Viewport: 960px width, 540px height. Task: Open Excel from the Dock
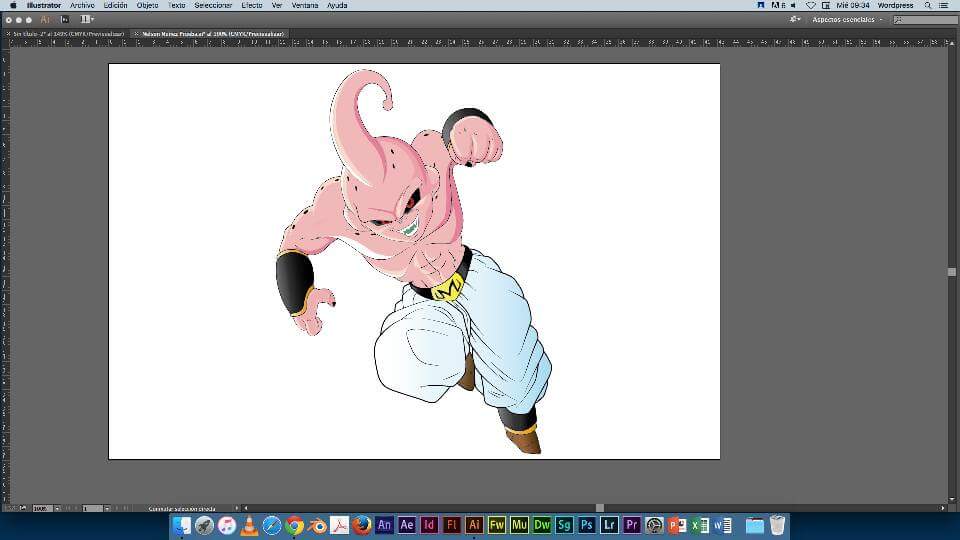click(699, 525)
